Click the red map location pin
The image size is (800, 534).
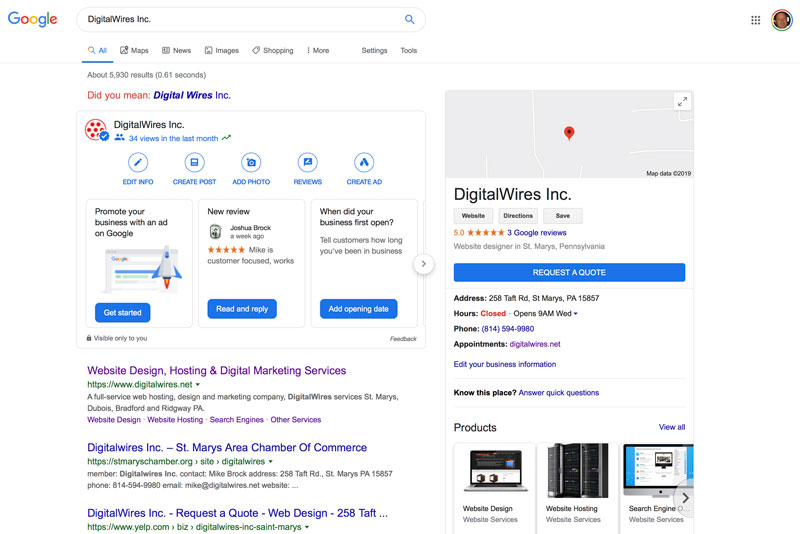(x=569, y=133)
